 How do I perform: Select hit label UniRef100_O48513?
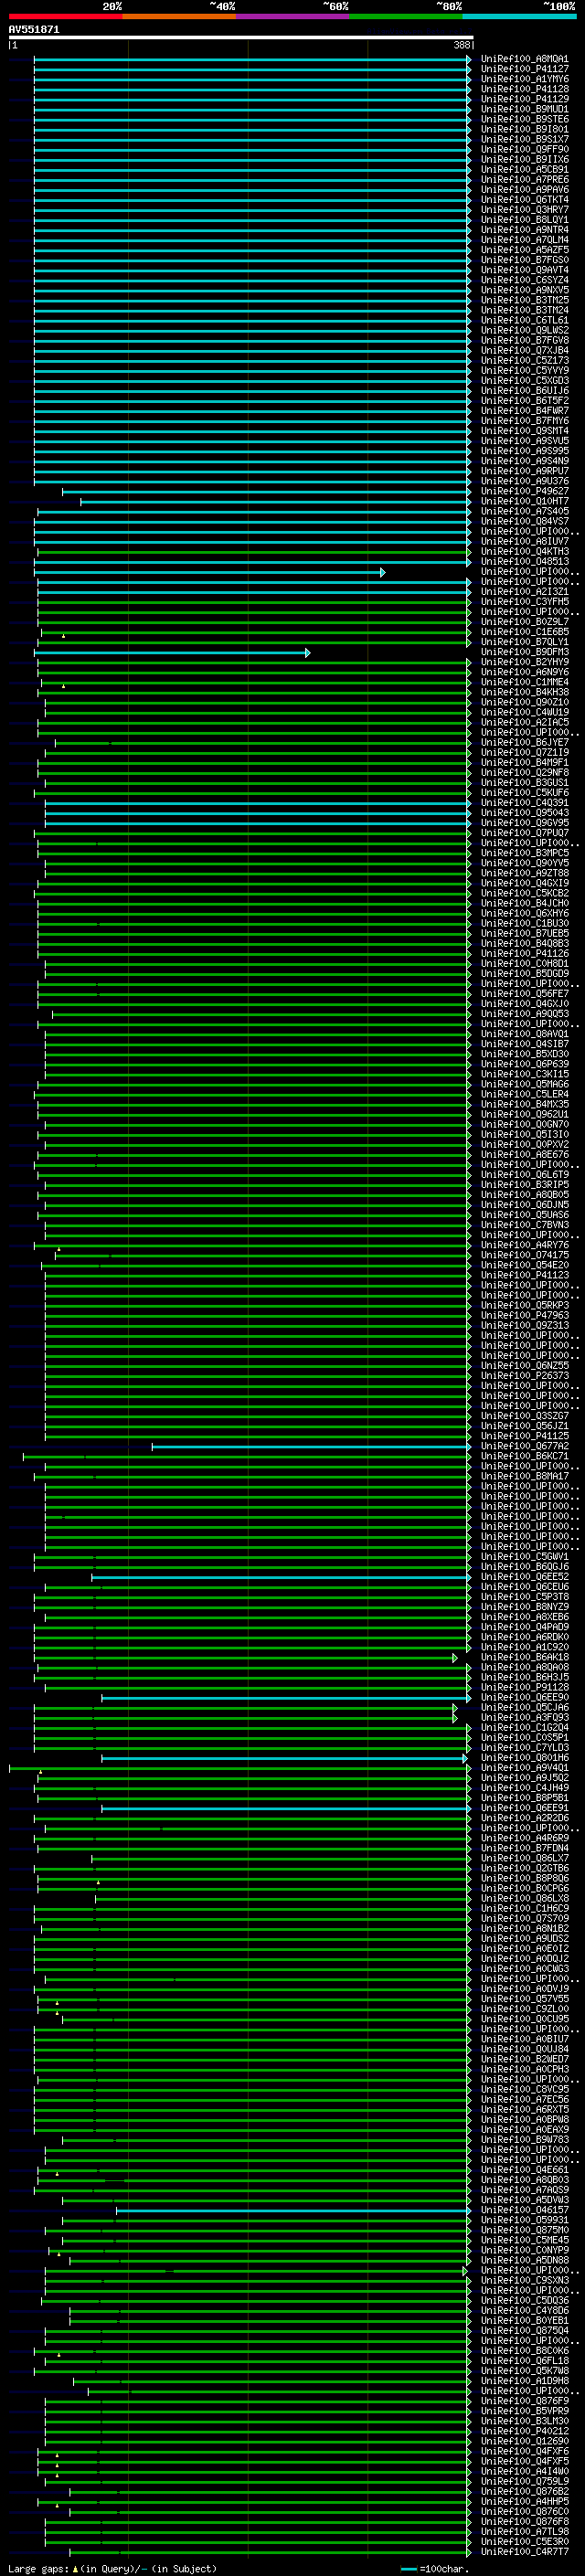[525, 561]
